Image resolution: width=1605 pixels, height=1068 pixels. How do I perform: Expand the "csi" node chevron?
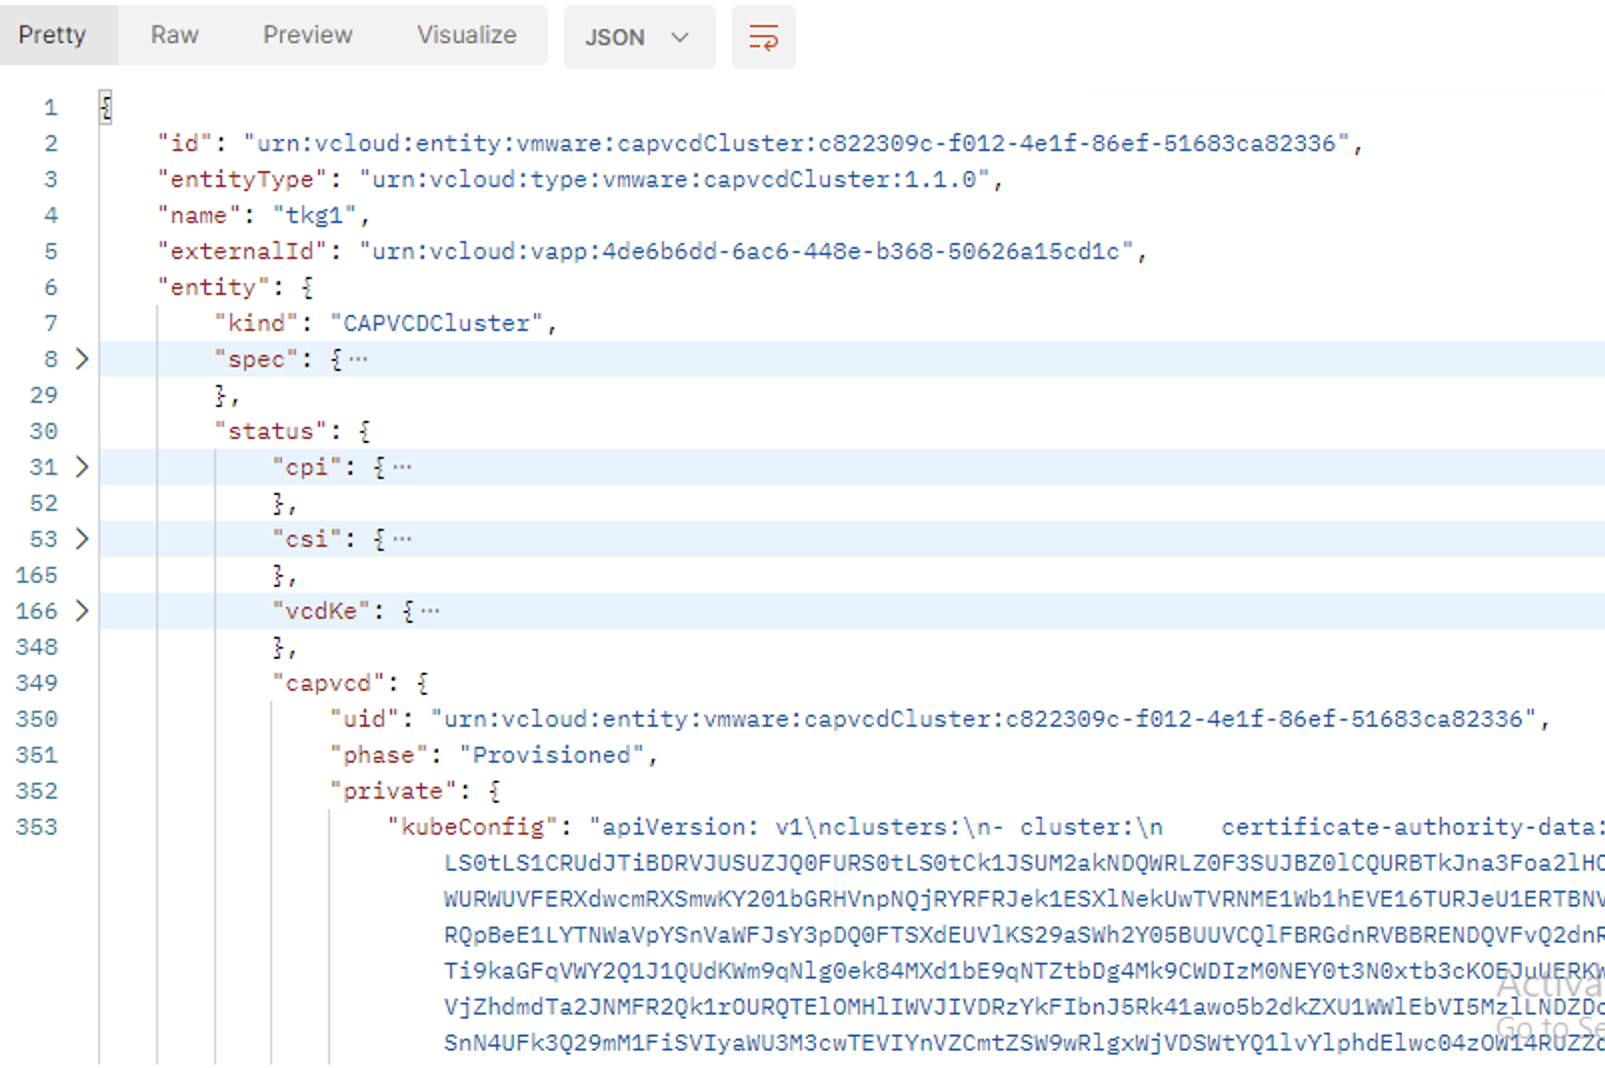[x=82, y=539]
